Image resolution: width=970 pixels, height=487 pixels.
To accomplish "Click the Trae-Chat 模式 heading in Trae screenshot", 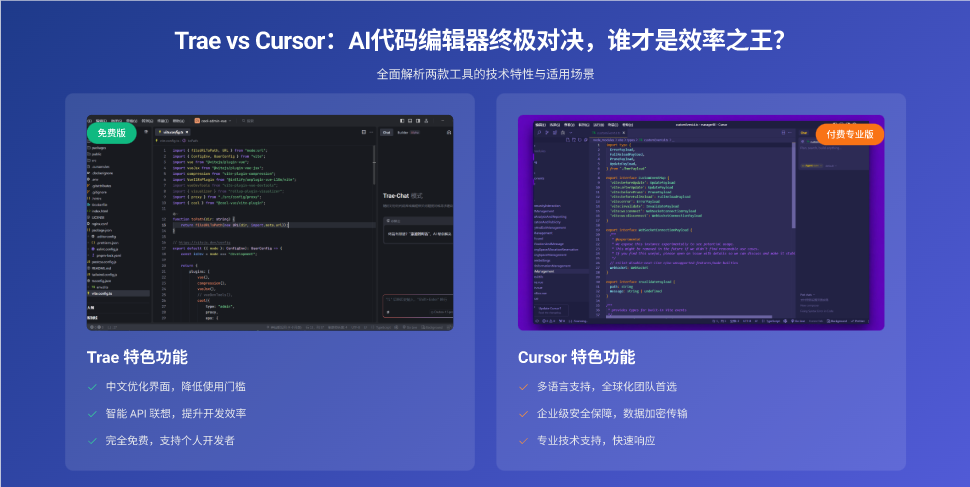I will click(x=403, y=196).
